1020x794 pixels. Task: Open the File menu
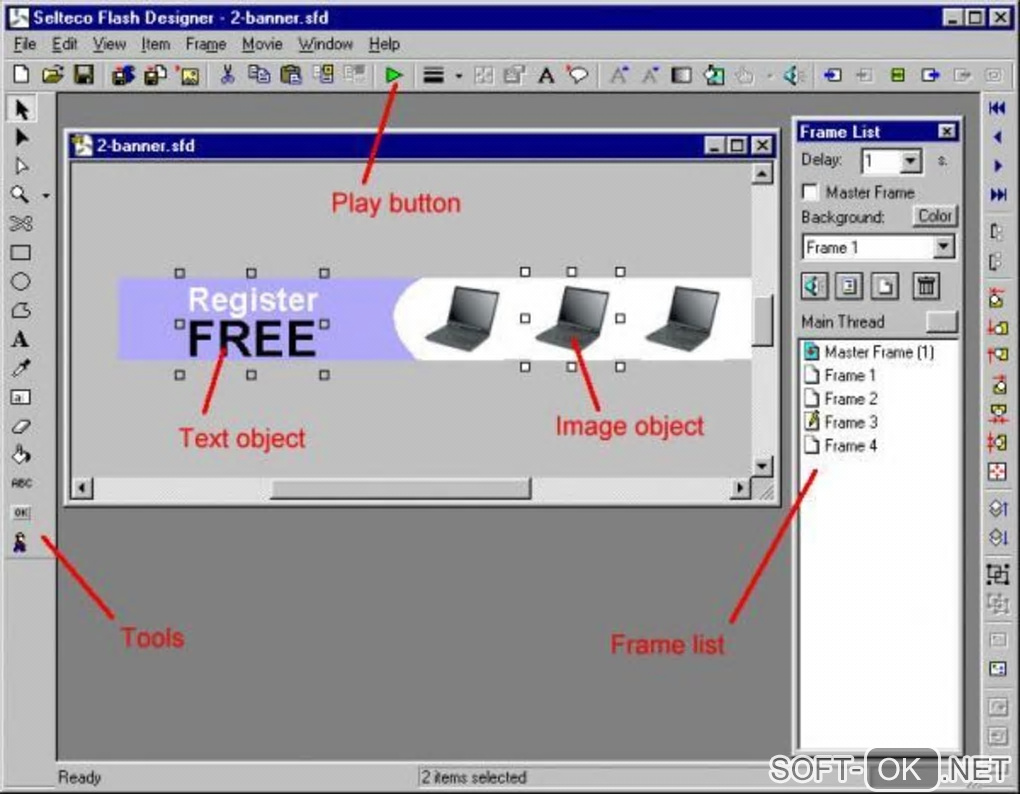25,44
